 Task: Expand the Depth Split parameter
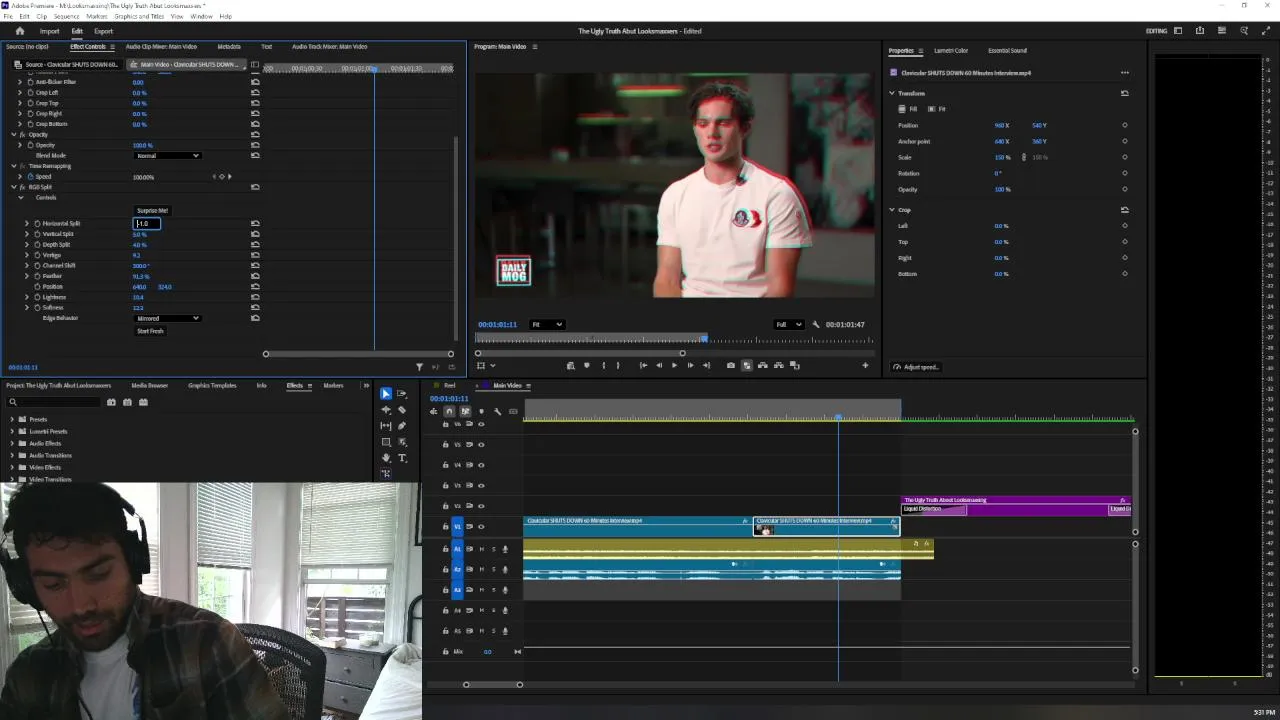click(27, 245)
